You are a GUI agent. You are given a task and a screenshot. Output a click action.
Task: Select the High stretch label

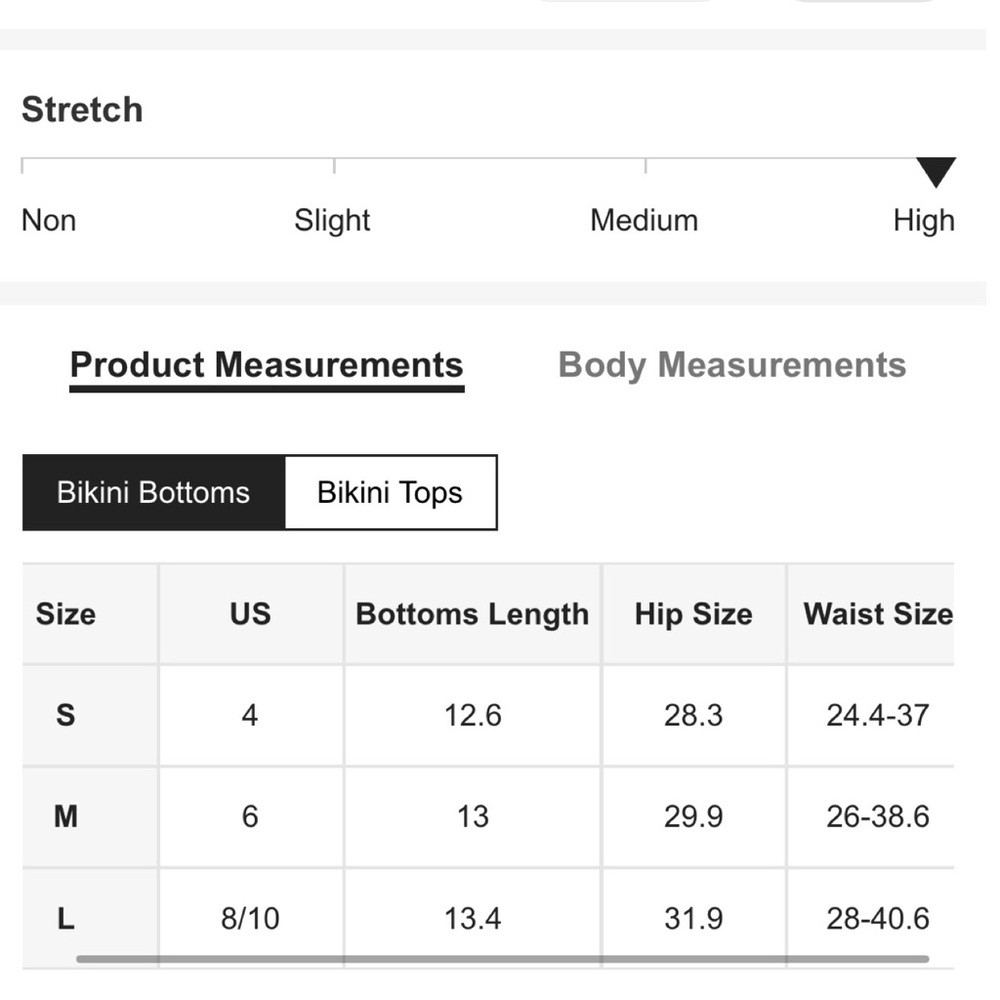pyautogui.click(x=923, y=221)
